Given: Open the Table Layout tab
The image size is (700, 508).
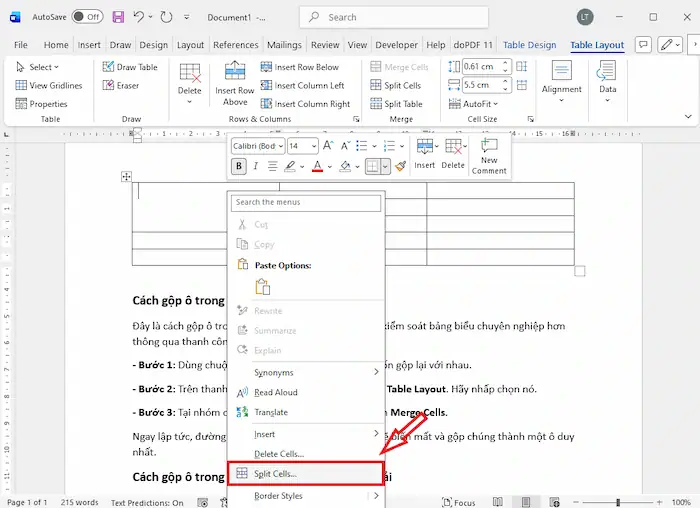Looking at the screenshot, I should tap(597, 45).
